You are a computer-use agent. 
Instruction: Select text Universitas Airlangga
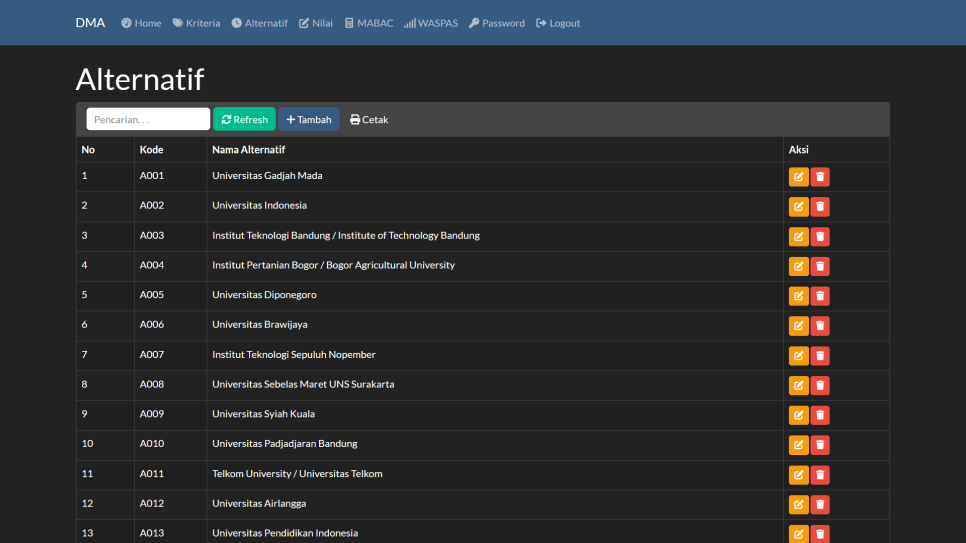259,503
